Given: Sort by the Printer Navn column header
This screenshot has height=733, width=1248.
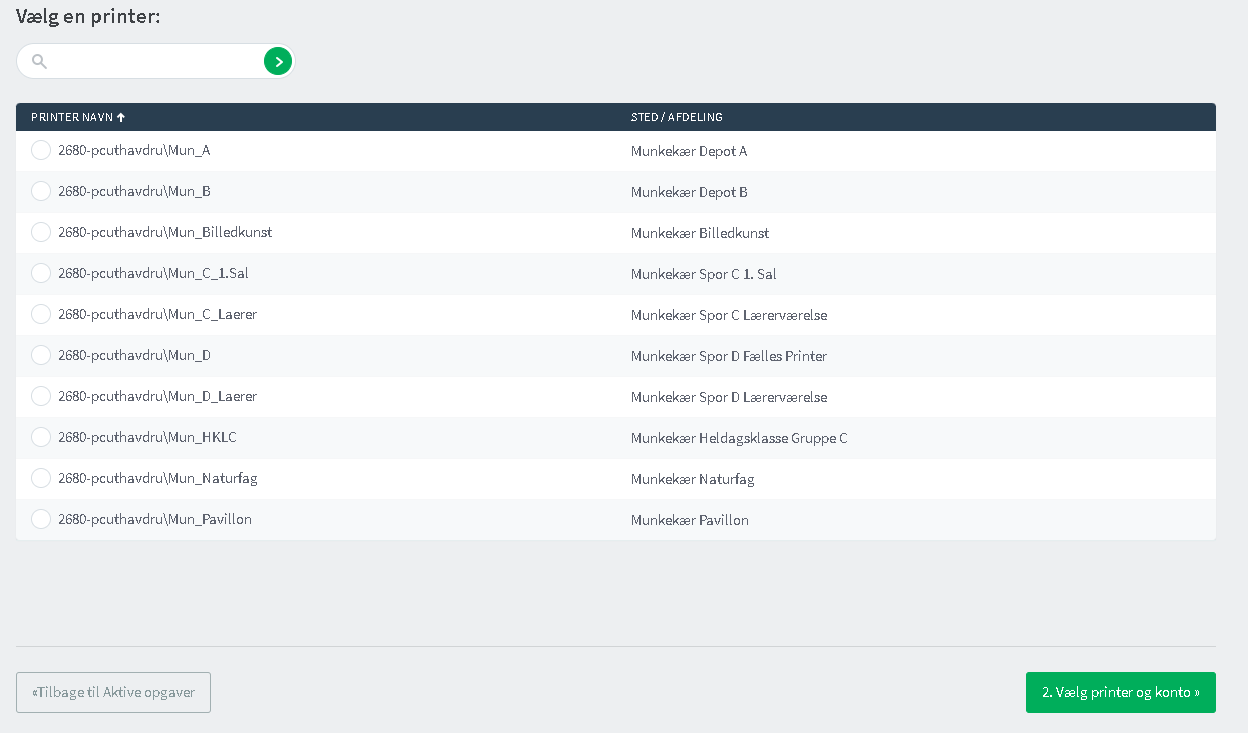Looking at the screenshot, I should click(x=72, y=117).
